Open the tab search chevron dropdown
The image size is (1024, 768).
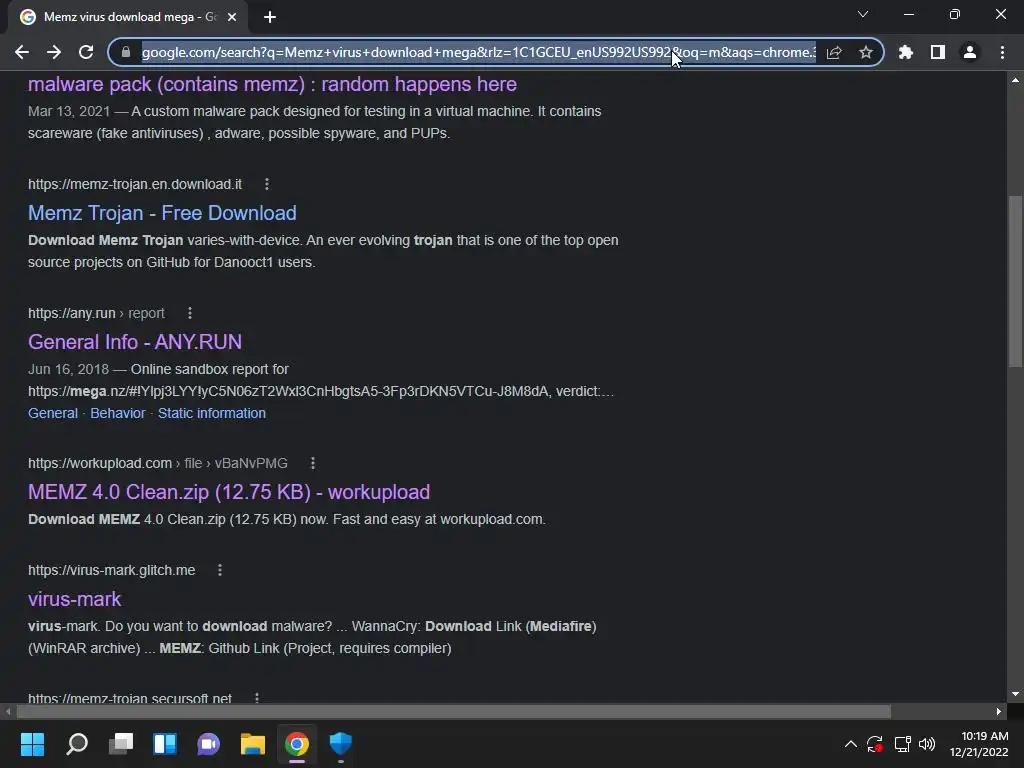pos(863,14)
